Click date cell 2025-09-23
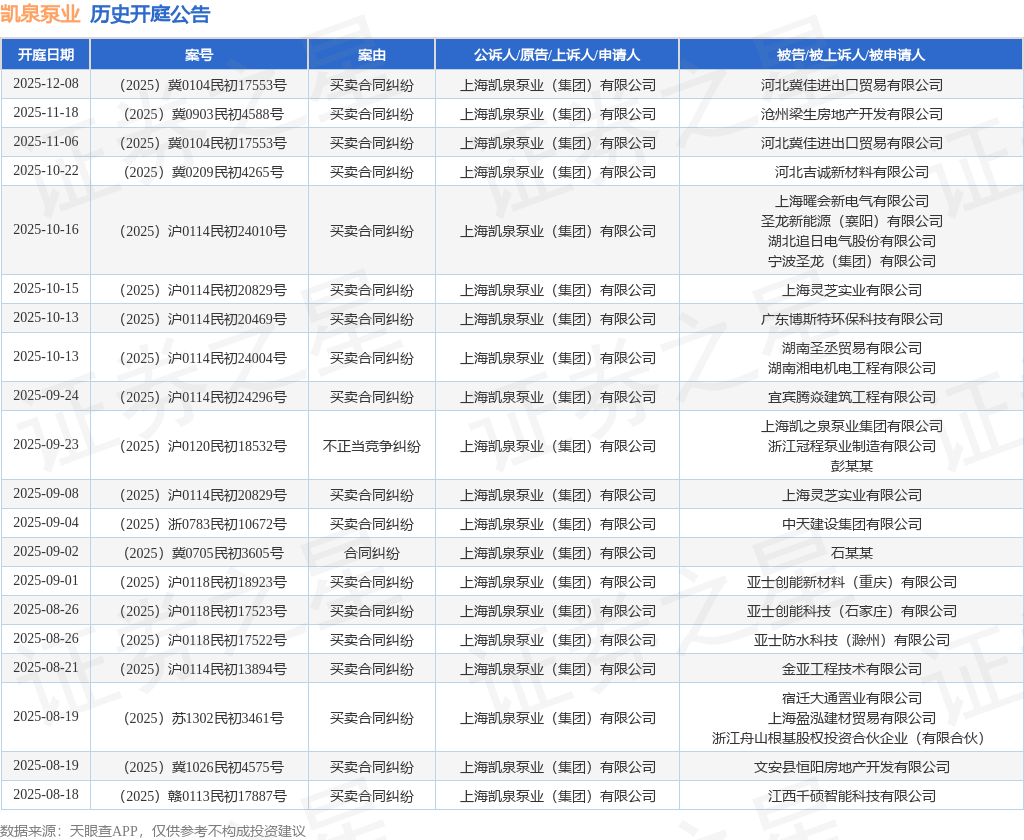 [x=46, y=445]
